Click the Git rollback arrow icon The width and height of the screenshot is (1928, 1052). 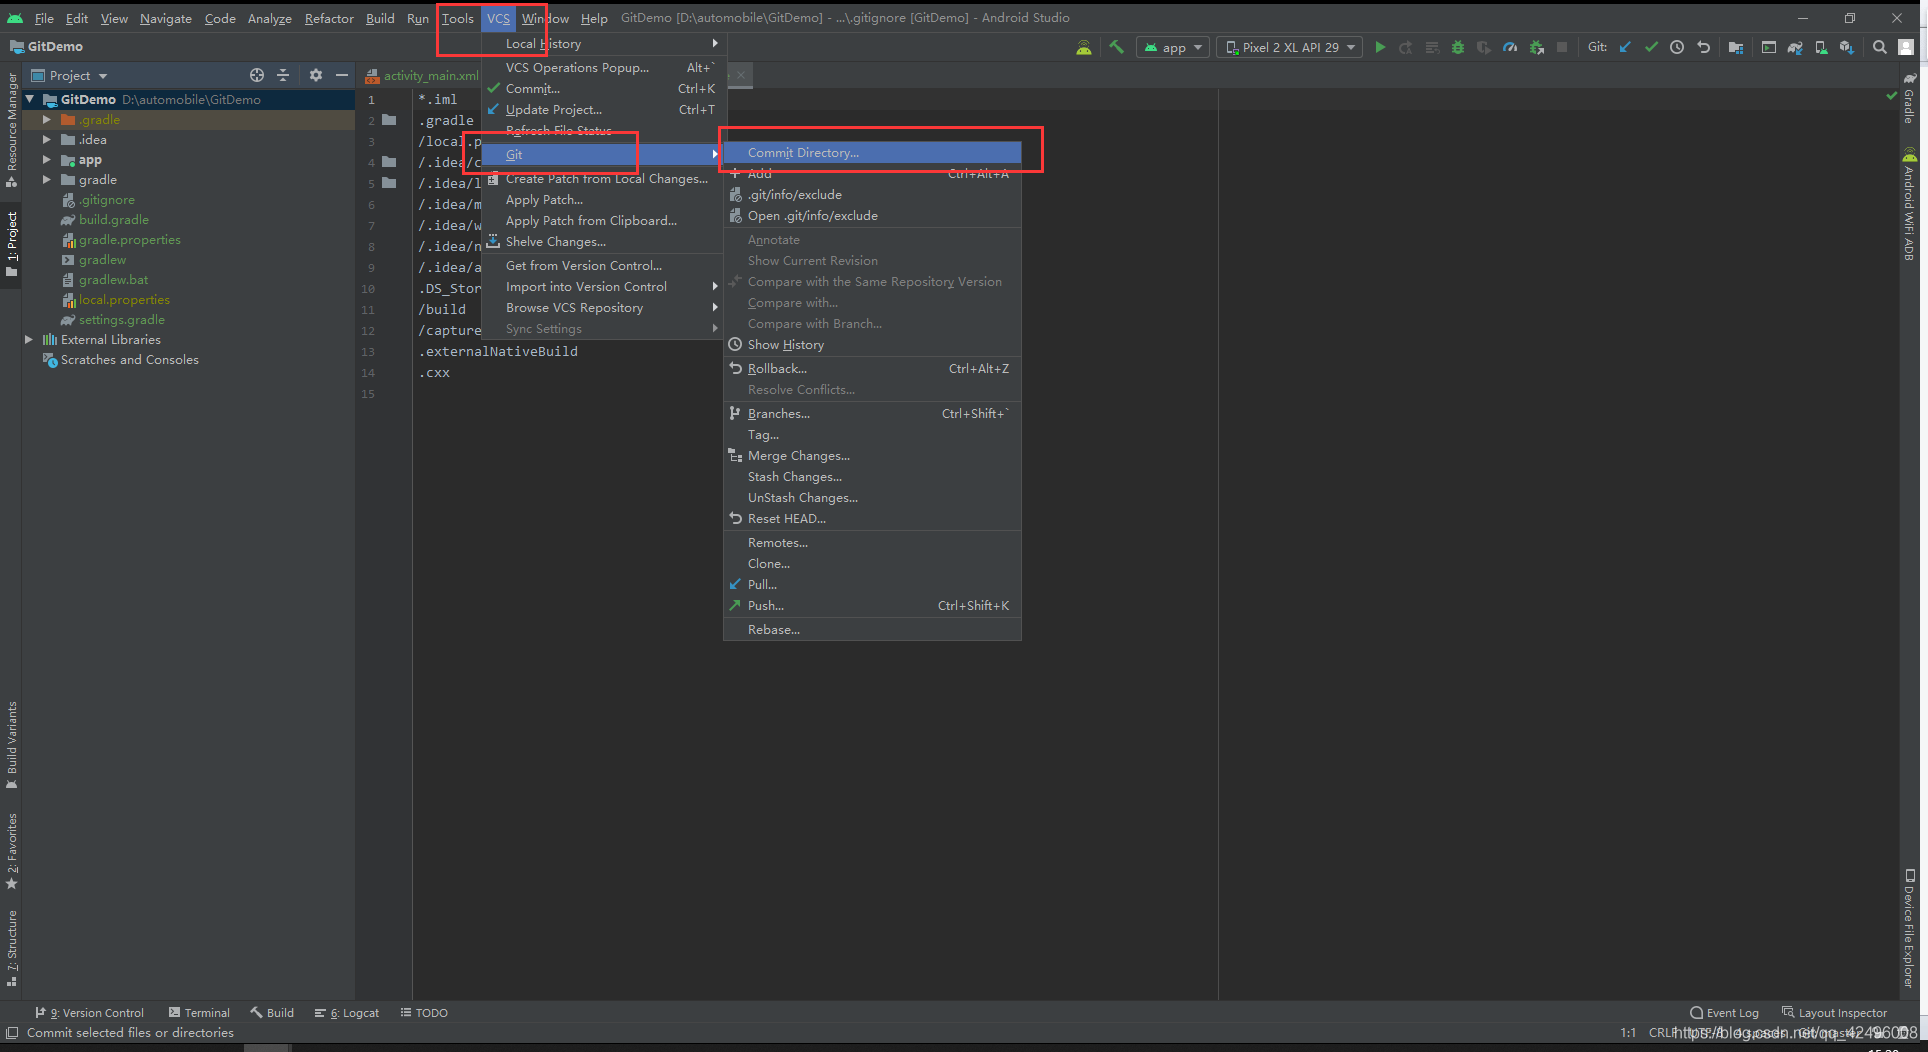(1703, 47)
